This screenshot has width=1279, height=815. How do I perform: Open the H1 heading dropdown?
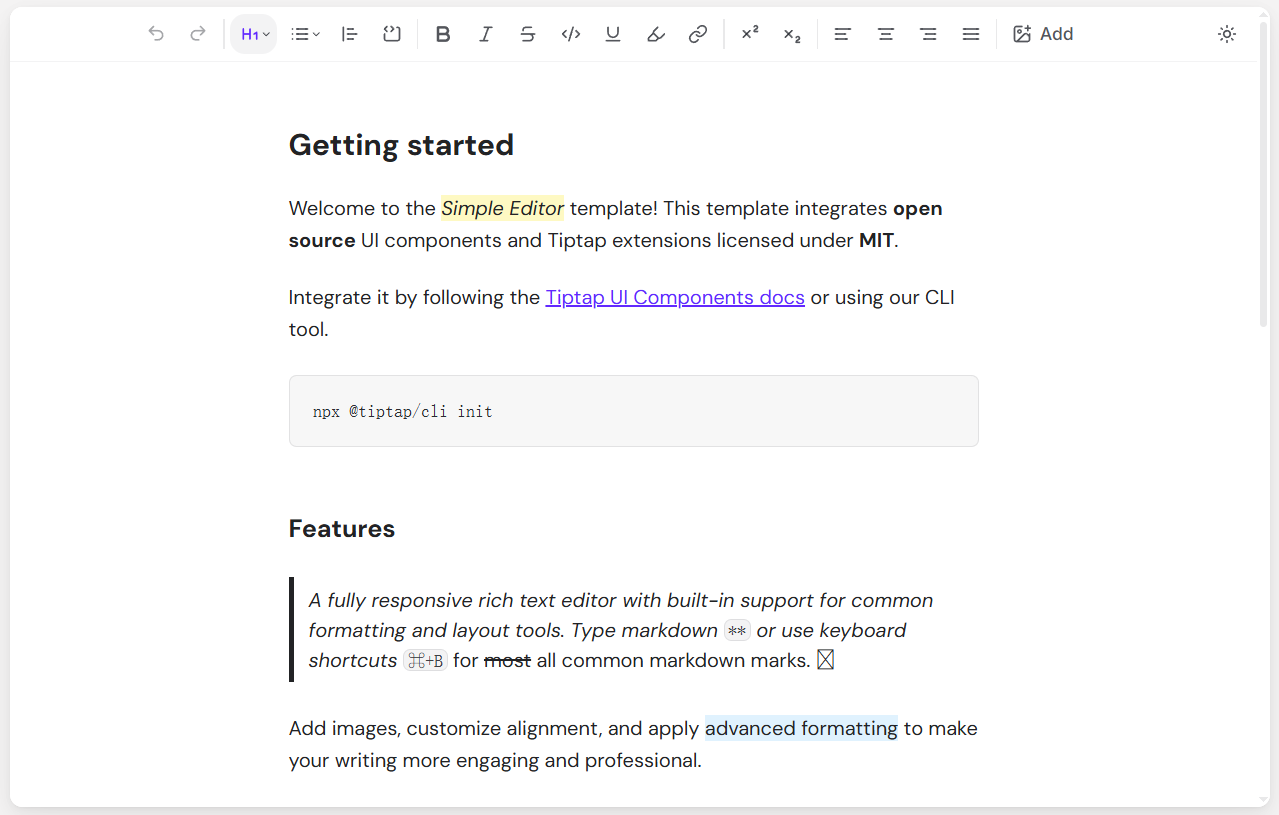(x=254, y=34)
